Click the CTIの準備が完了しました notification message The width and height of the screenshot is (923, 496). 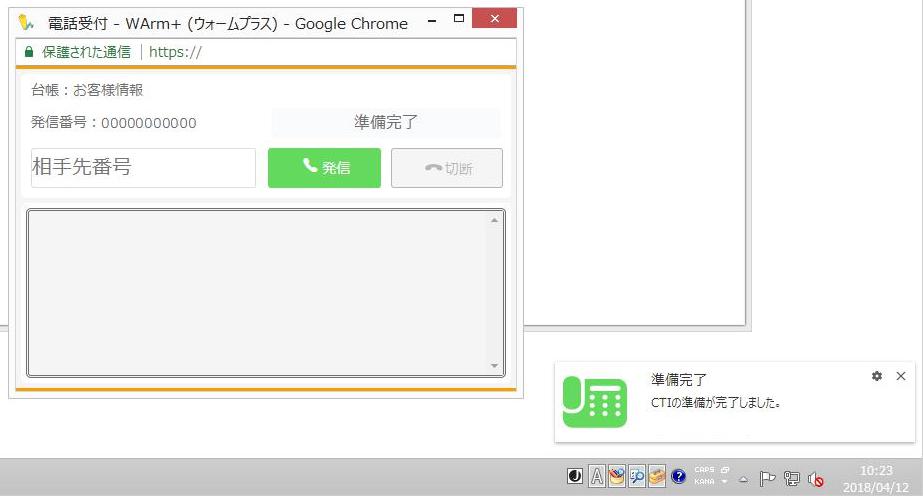716,403
